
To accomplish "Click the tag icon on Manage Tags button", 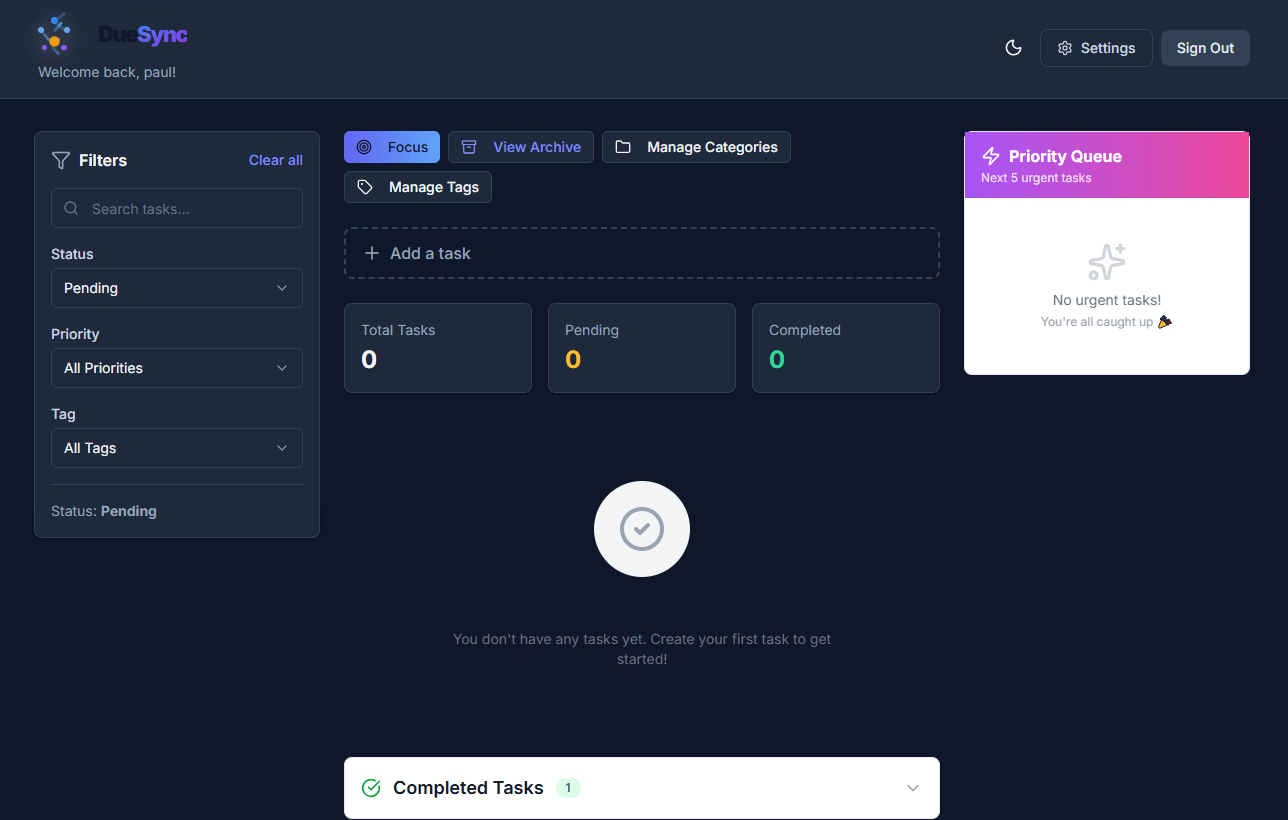I will 365,187.
